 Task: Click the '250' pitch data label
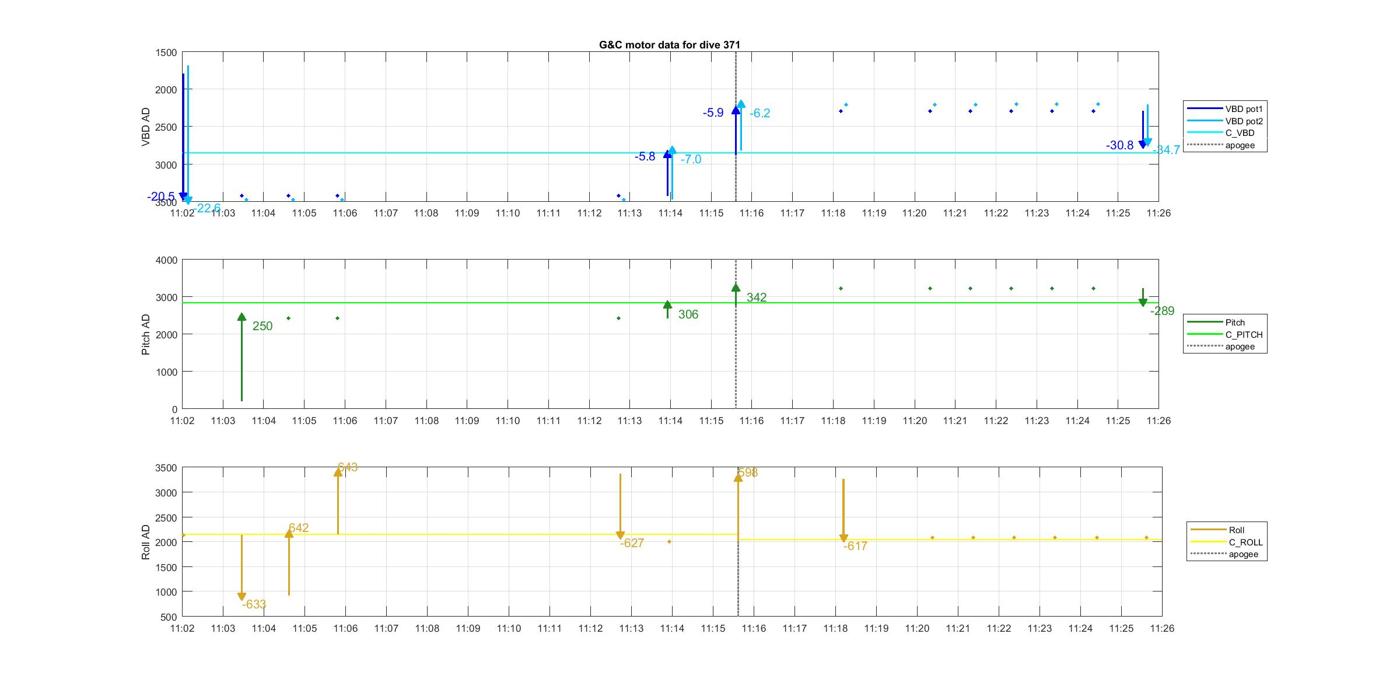point(262,326)
